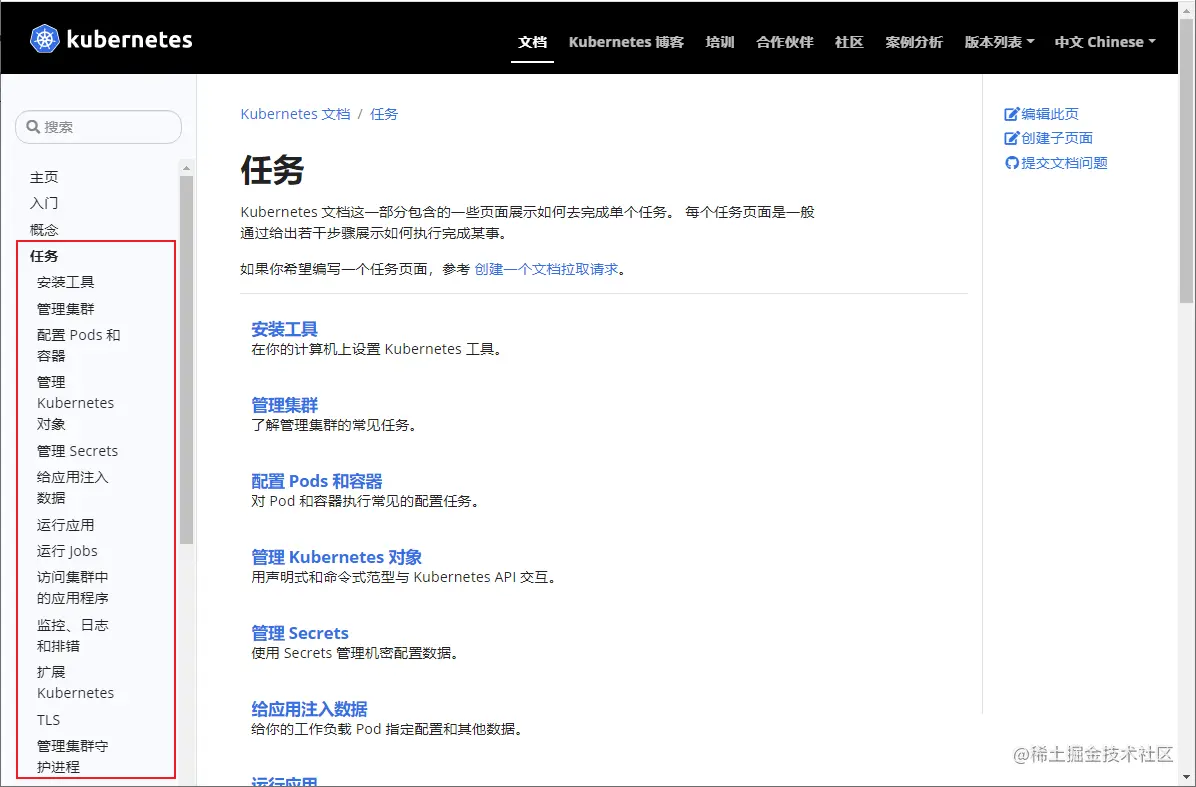1196x787 pixels.
Task: Open the 管理 Secrets heading link in content
Action: pyautogui.click(x=300, y=633)
